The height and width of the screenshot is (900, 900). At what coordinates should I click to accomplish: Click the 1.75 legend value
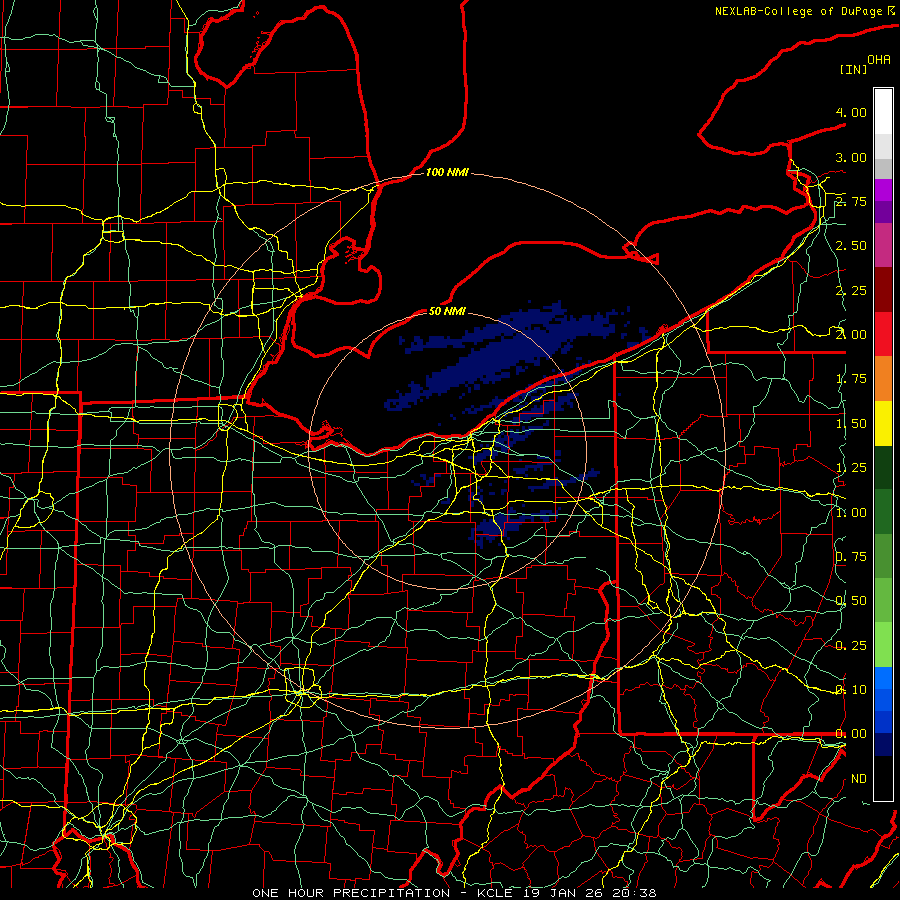click(851, 379)
